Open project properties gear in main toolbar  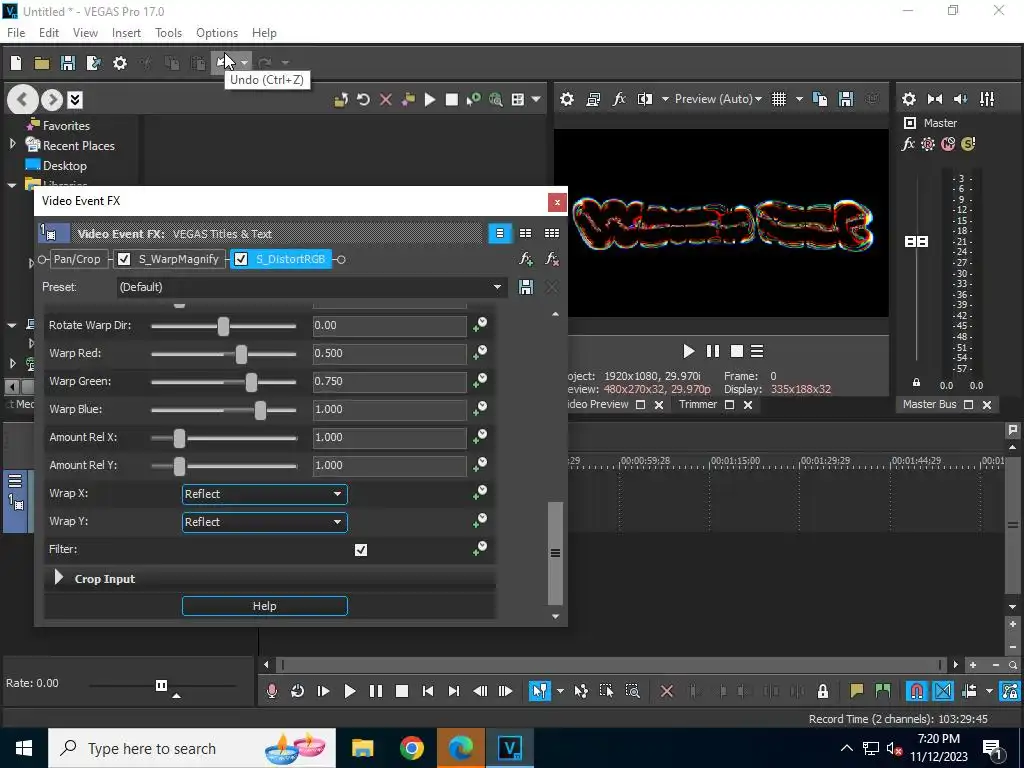coord(120,63)
